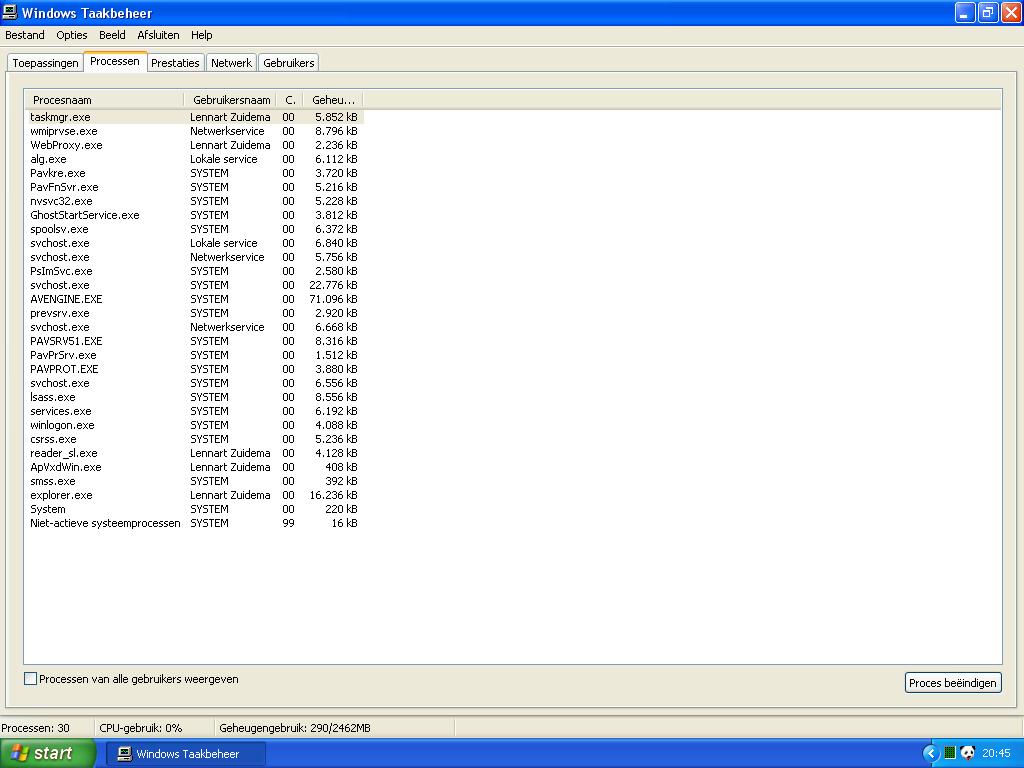Screen dimensions: 1024x768
Task: Sort by the CPU column header
Action: 289,100
